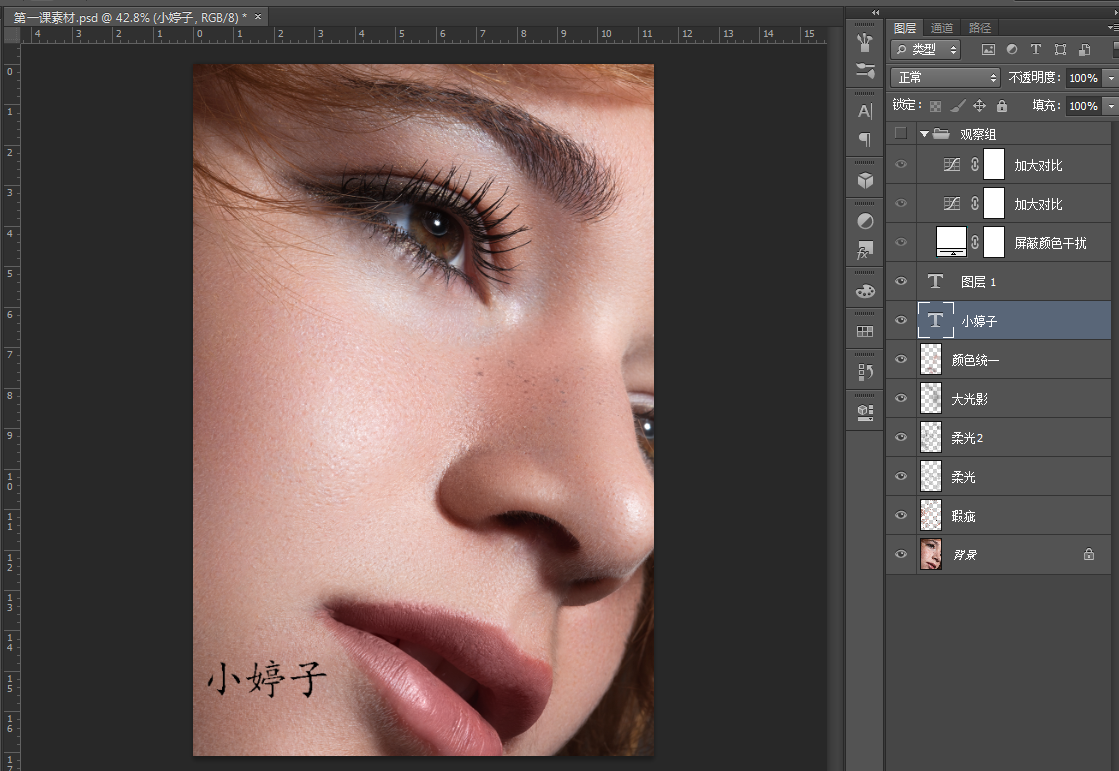Open the Adjustments panel icon
1119x771 pixels.
865,221
